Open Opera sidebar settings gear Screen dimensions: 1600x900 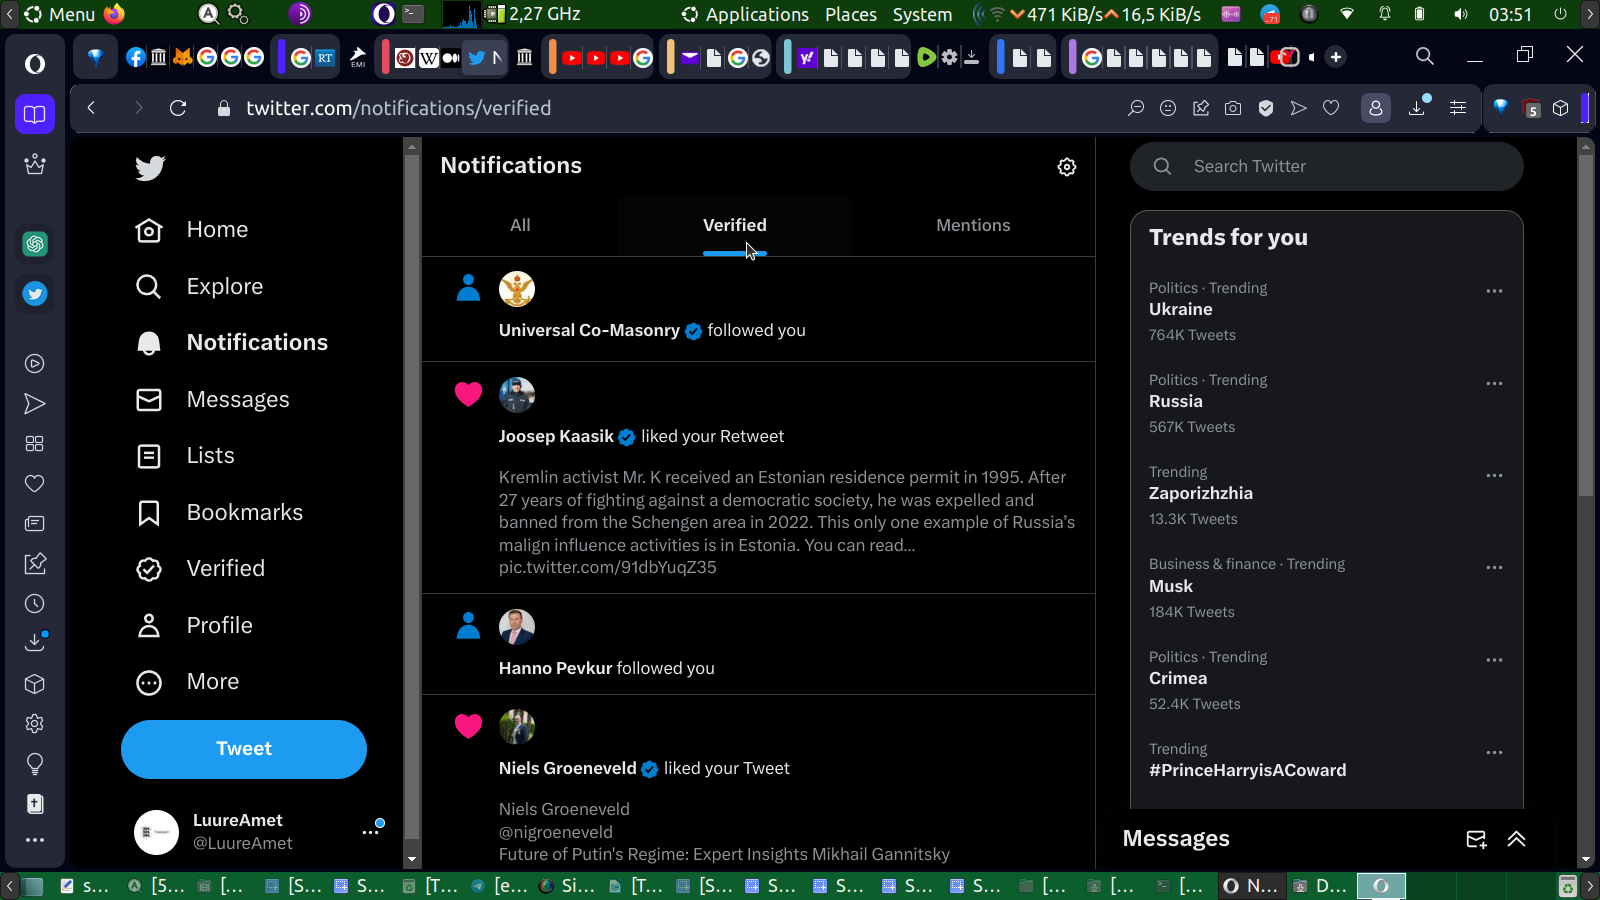(35, 724)
